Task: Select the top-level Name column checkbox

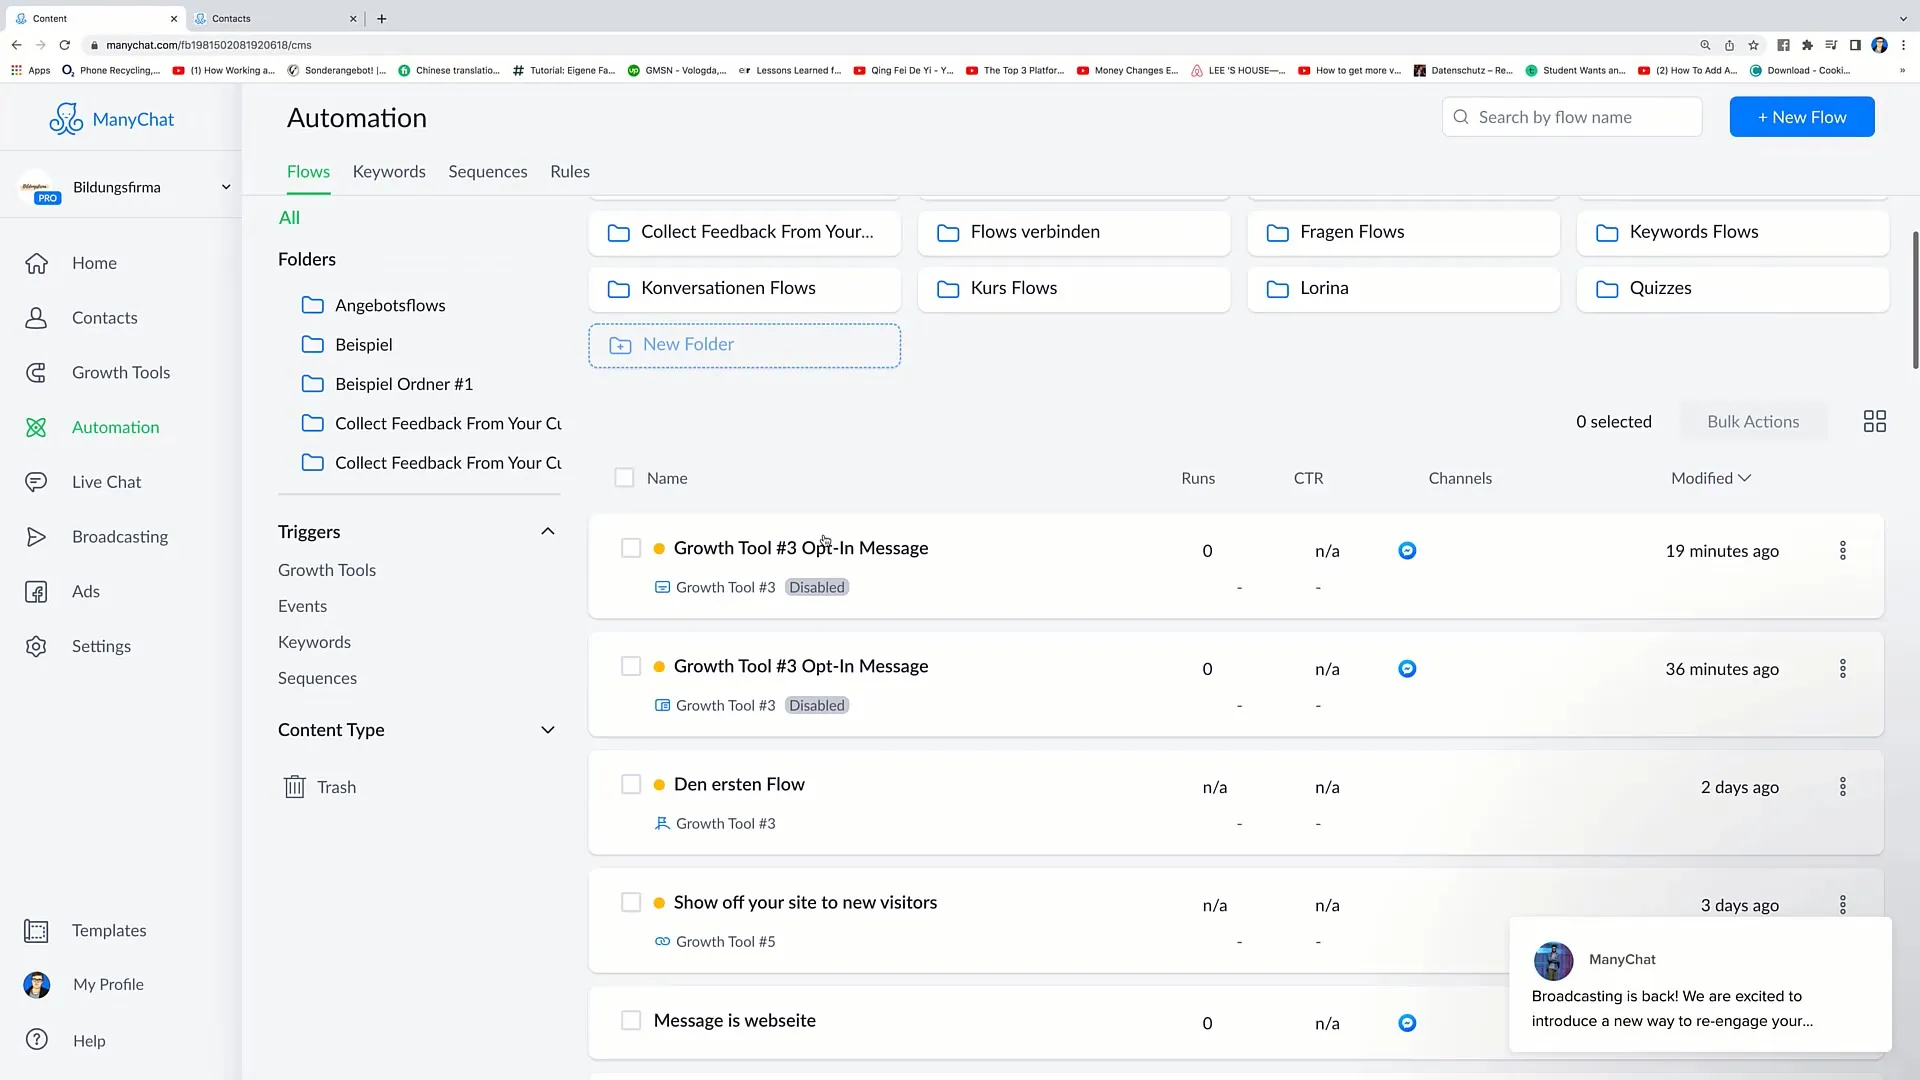Action: click(625, 477)
